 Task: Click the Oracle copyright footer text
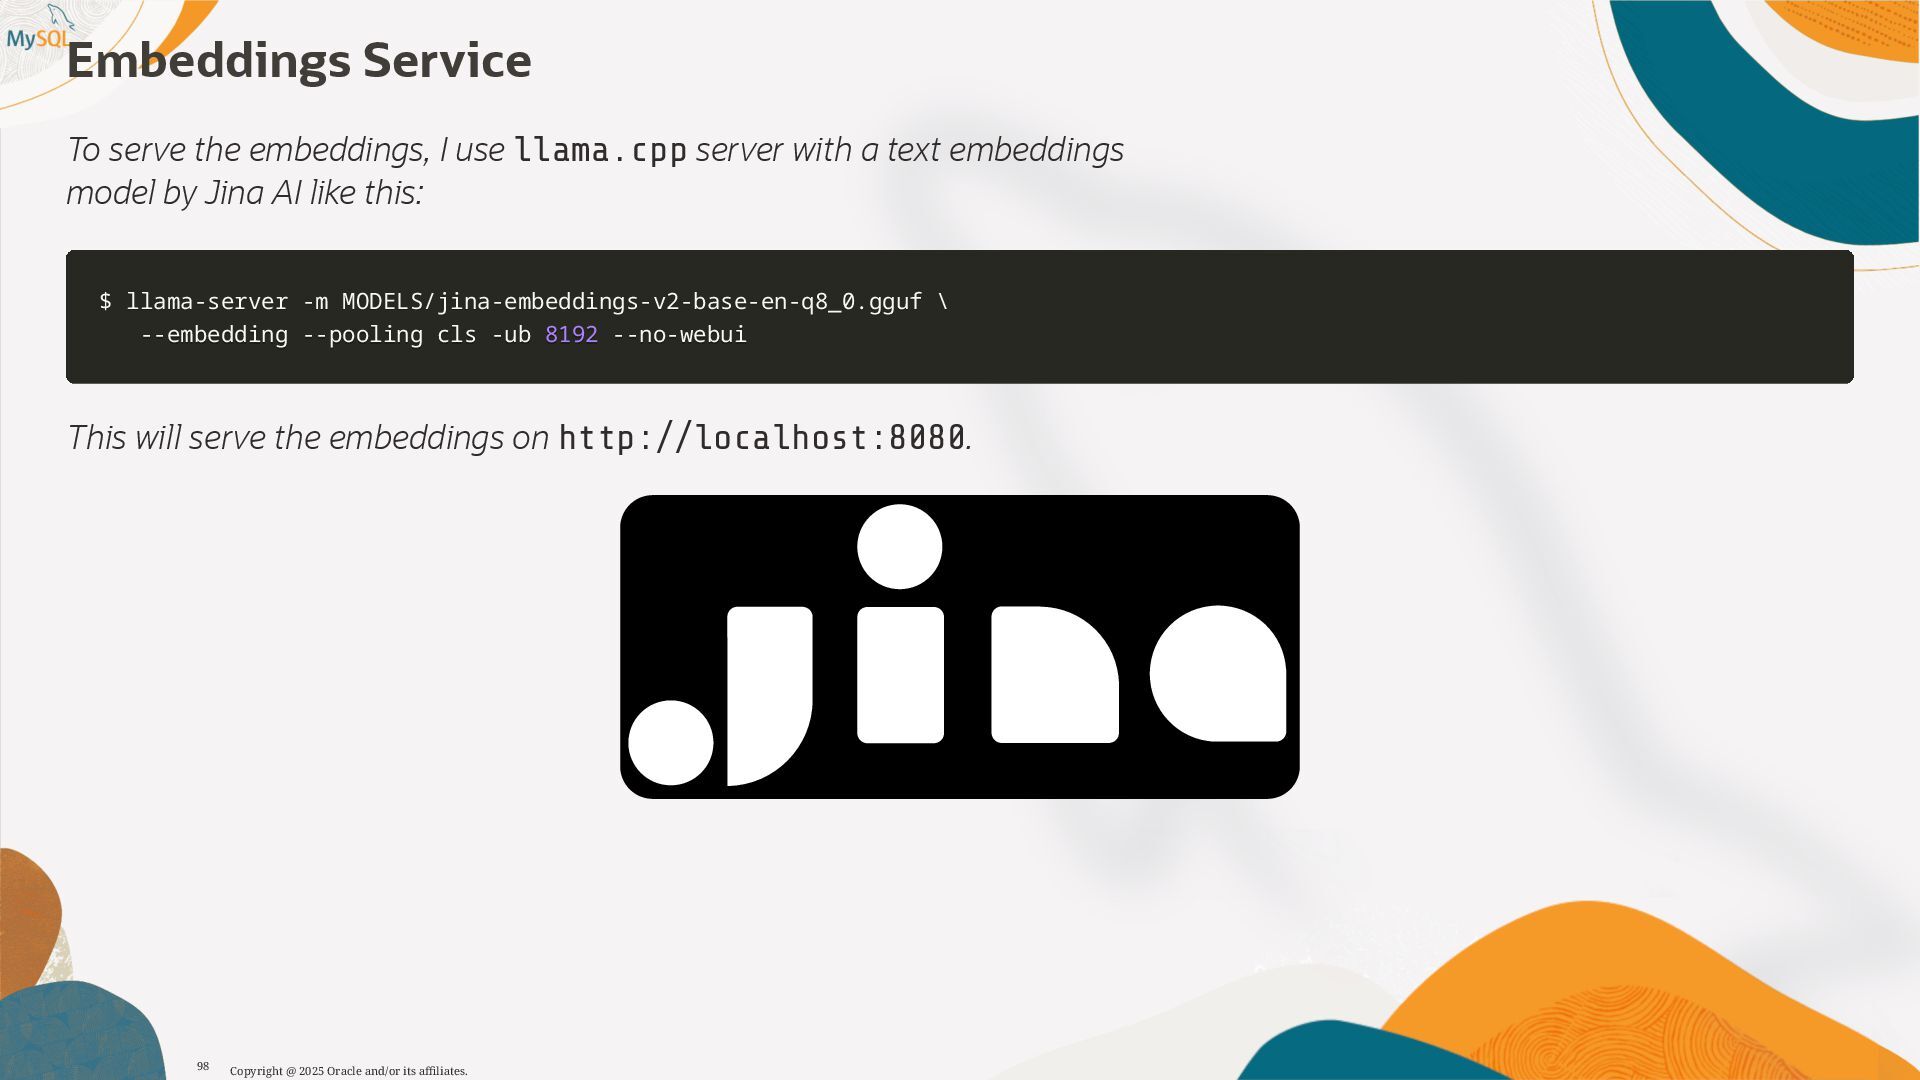(x=348, y=1071)
